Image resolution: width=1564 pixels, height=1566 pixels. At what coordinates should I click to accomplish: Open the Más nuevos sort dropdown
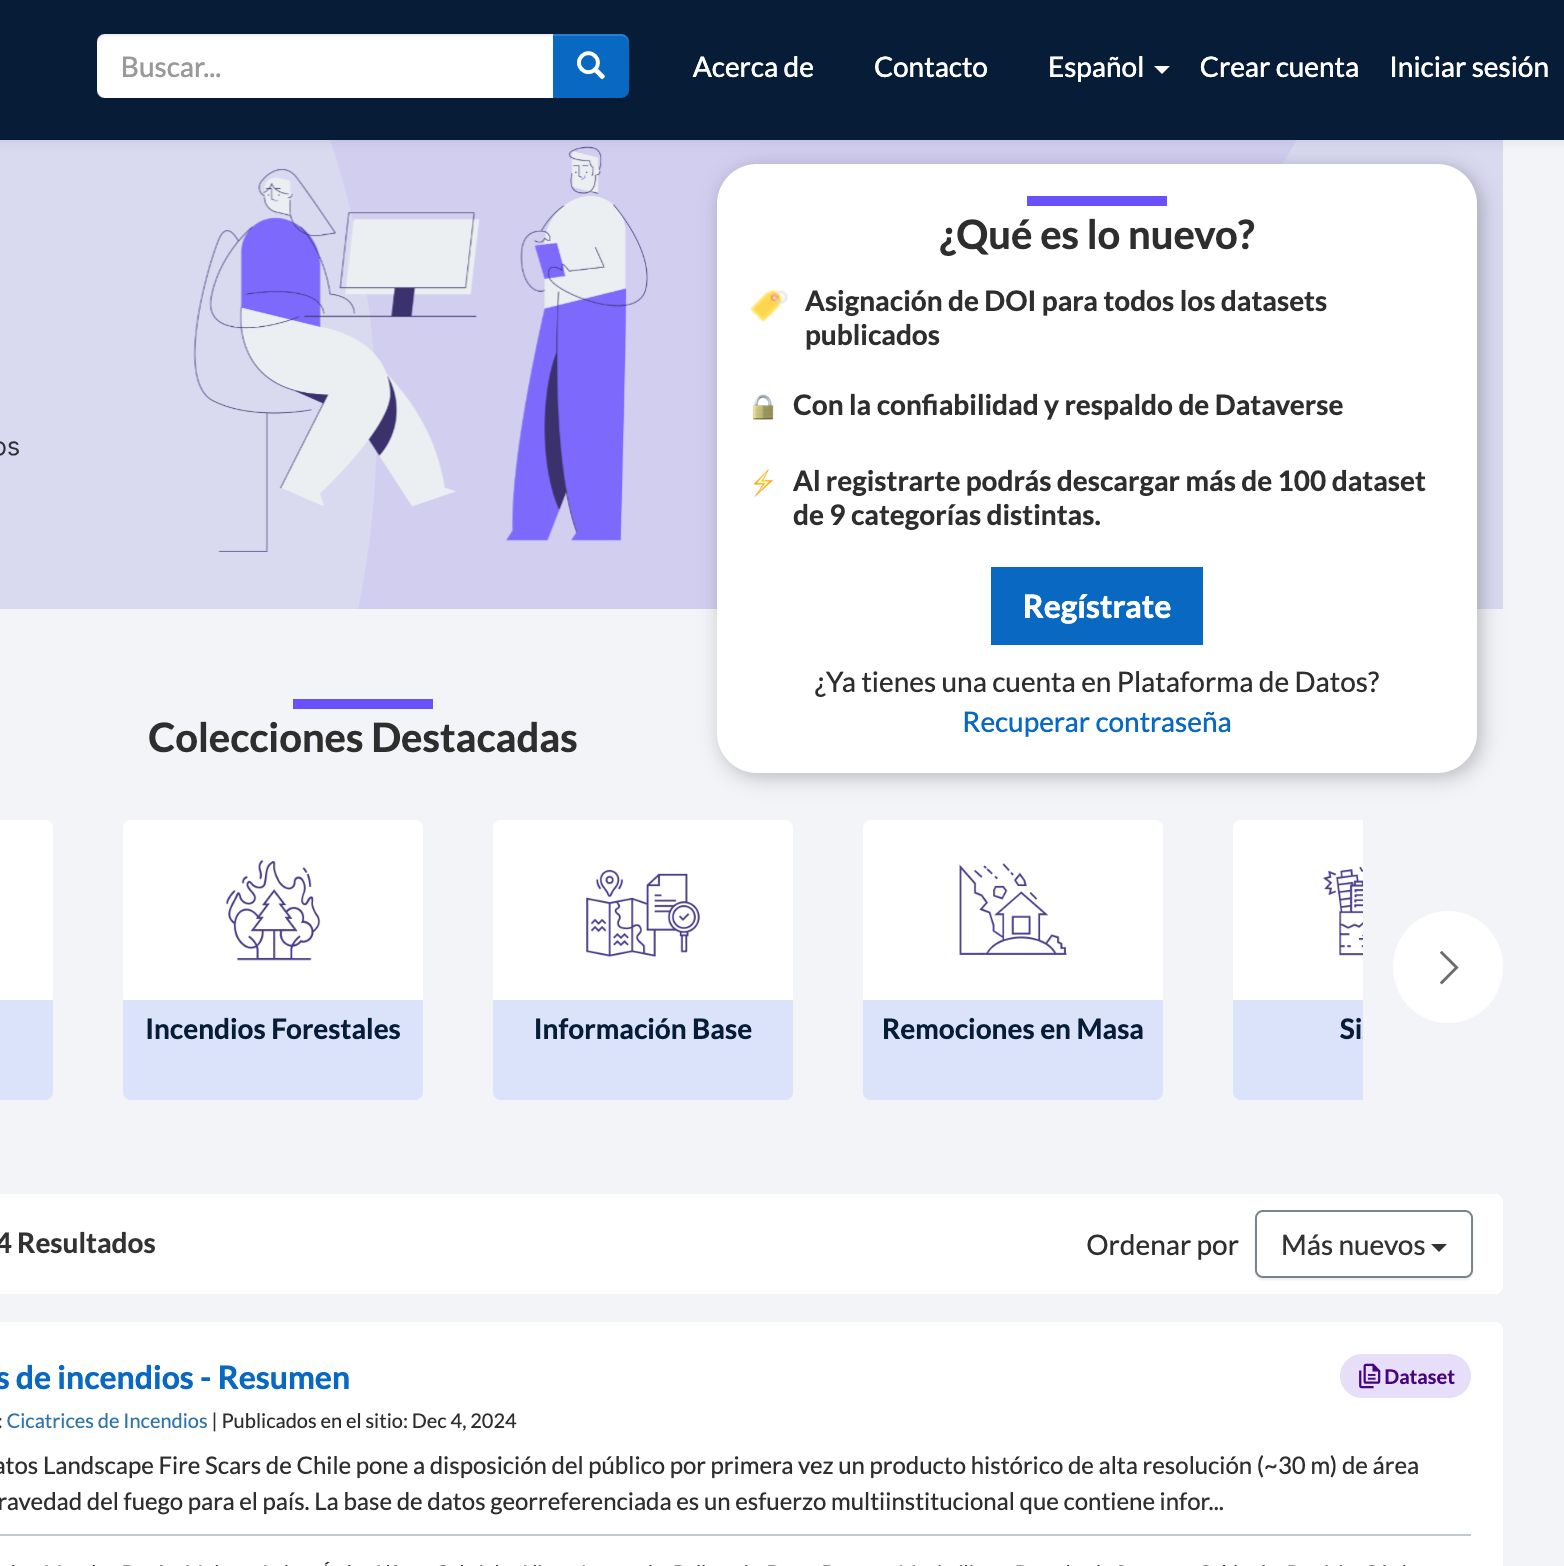(1364, 1244)
